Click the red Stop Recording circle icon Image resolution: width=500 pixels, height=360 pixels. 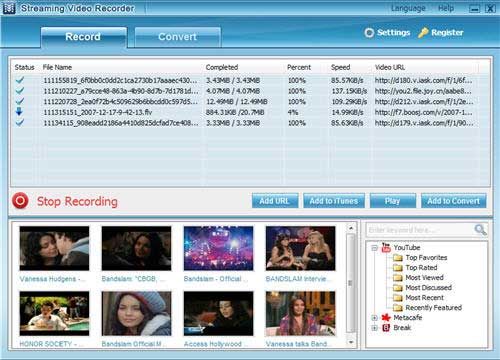point(20,201)
